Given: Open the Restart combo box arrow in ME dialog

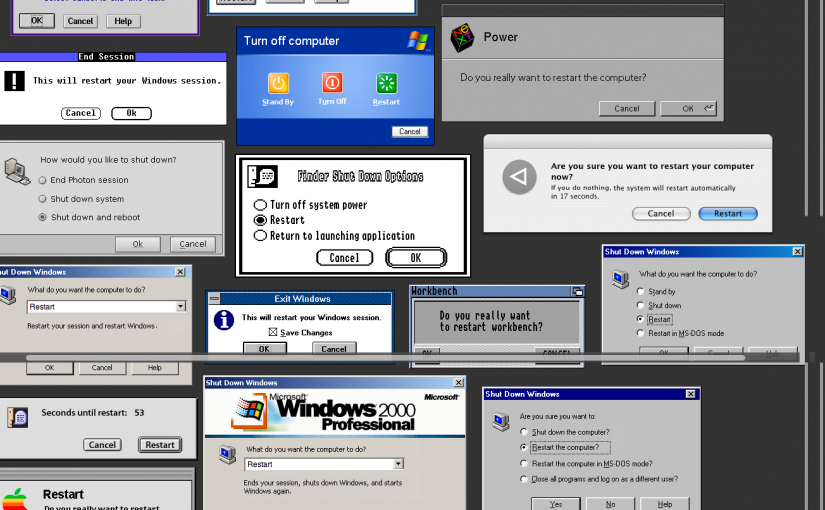Looking at the screenshot, I should click(180, 306).
